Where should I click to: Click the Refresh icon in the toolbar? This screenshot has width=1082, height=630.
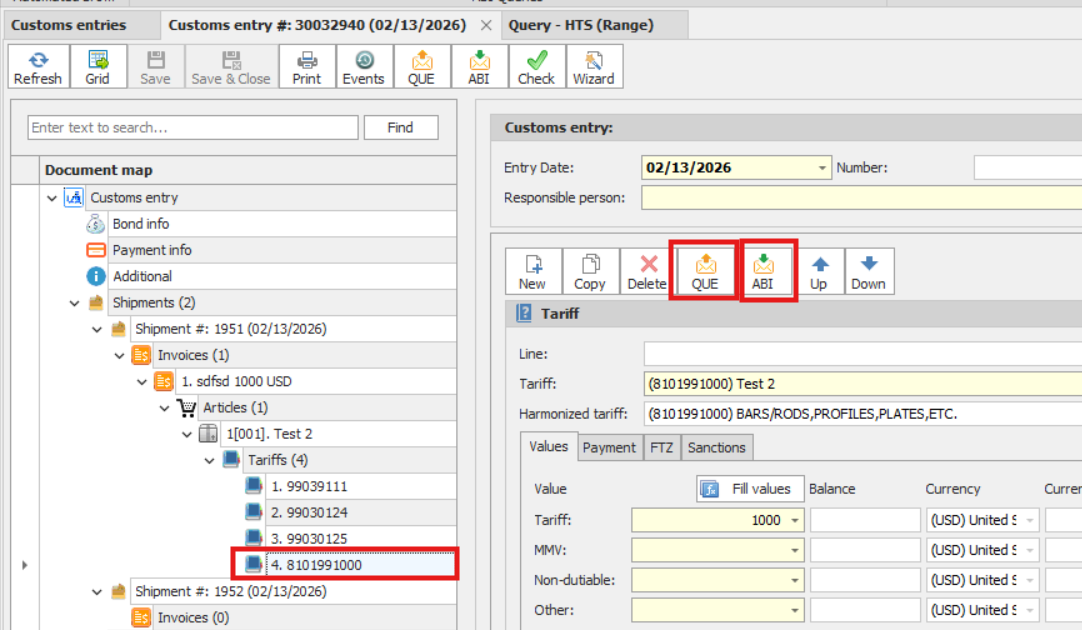click(x=37, y=66)
